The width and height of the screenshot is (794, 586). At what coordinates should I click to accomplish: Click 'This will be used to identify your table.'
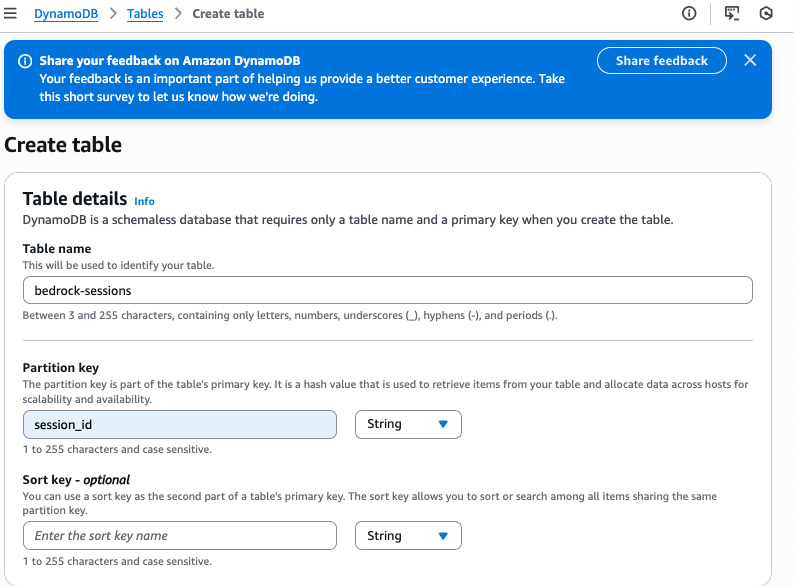click(118, 265)
